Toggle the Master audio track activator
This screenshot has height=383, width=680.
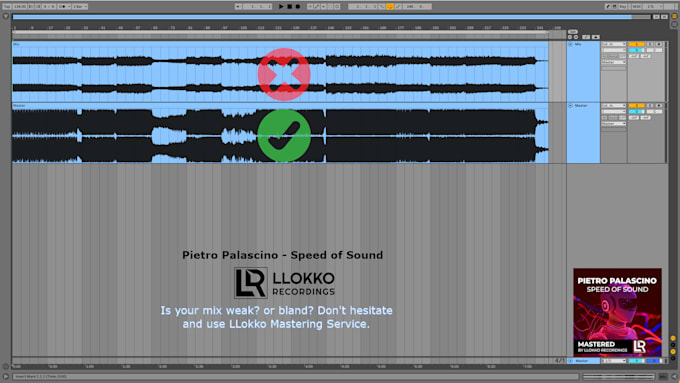(637, 105)
